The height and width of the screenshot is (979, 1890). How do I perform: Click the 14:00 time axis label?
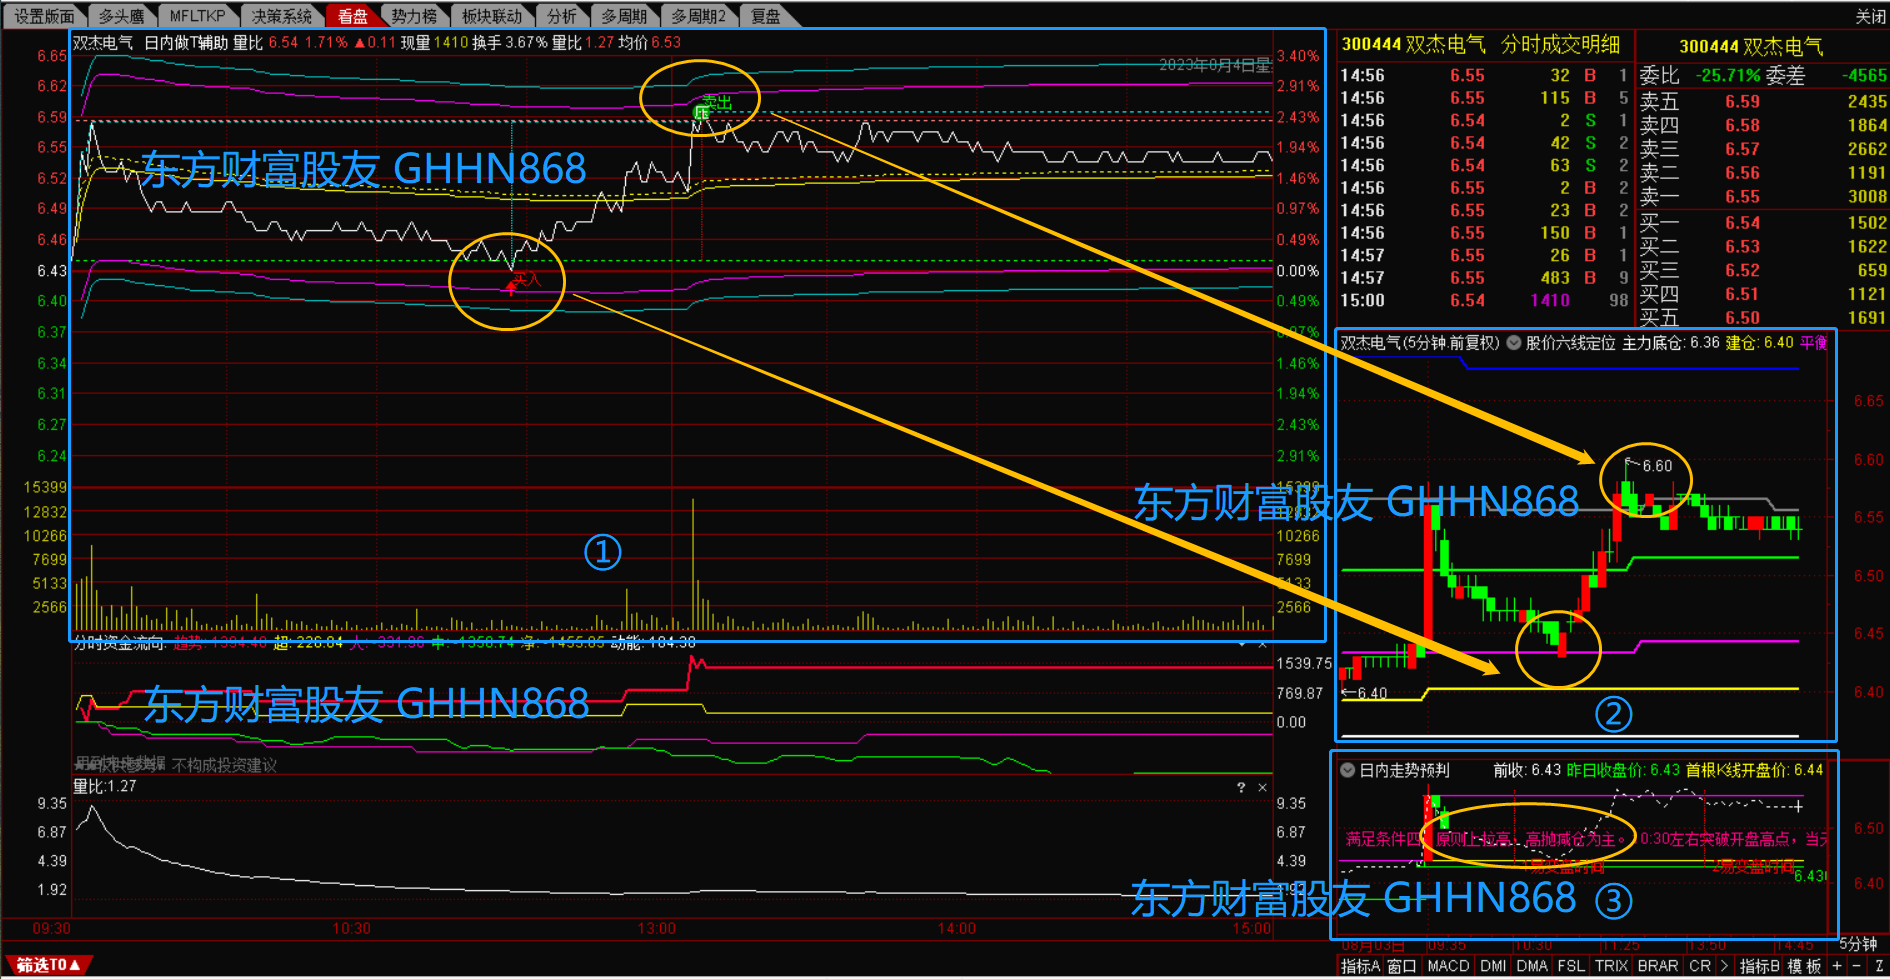pyautogui.click(x=957, y=929)
